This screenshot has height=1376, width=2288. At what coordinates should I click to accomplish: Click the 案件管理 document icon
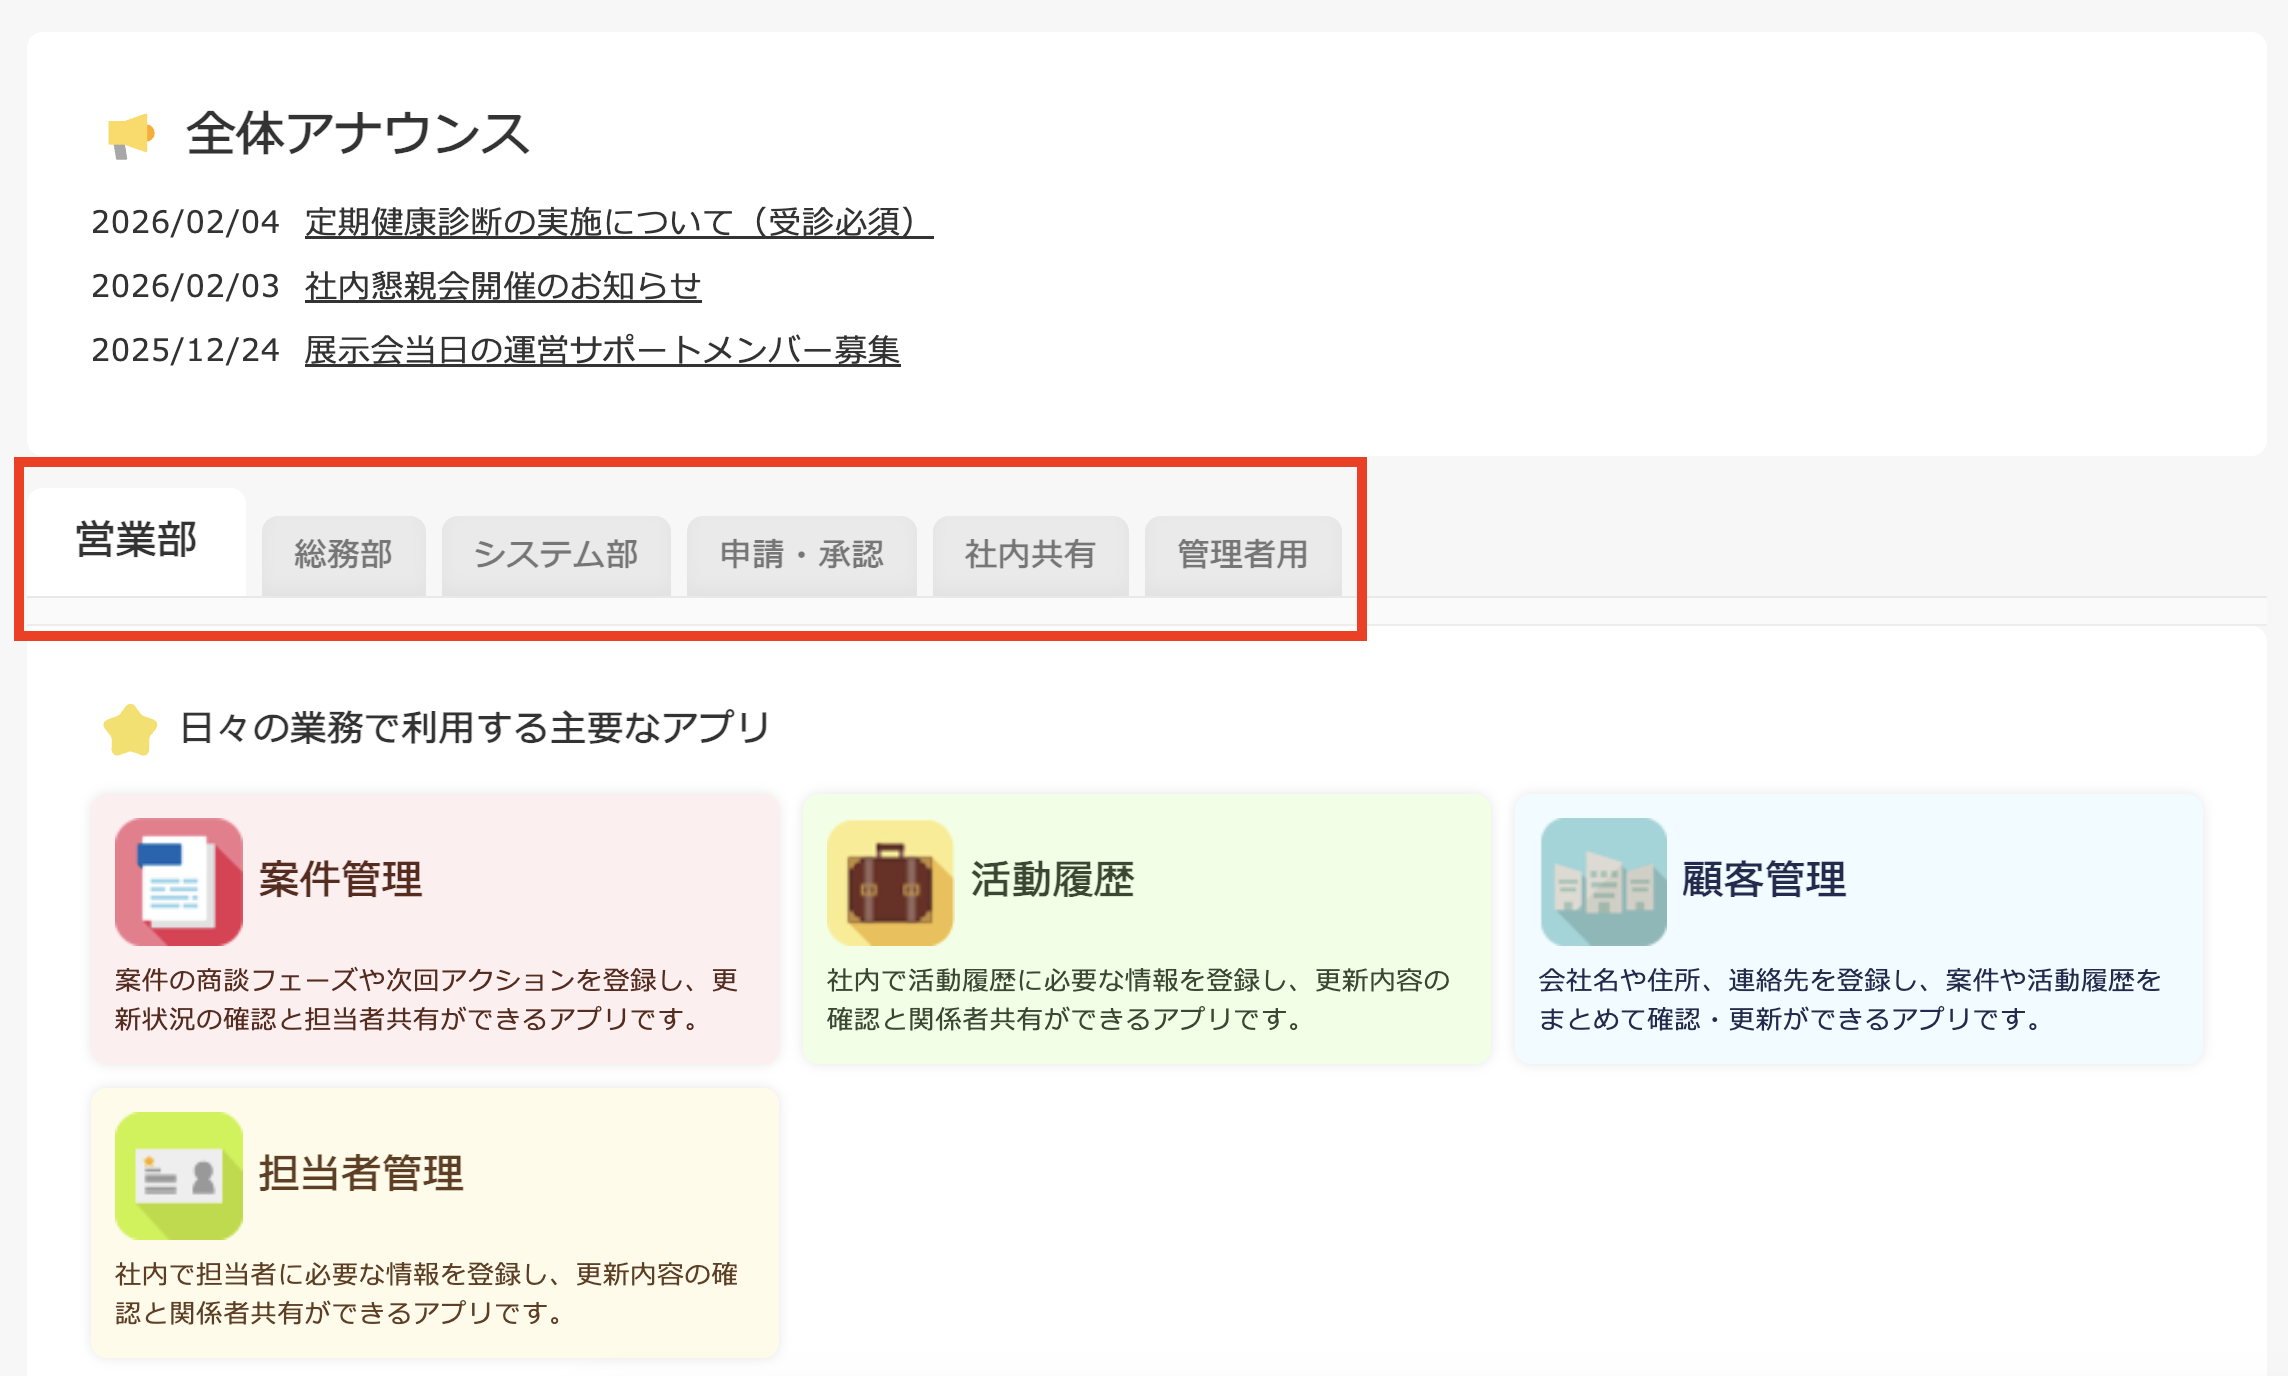(x=178, y=880)
